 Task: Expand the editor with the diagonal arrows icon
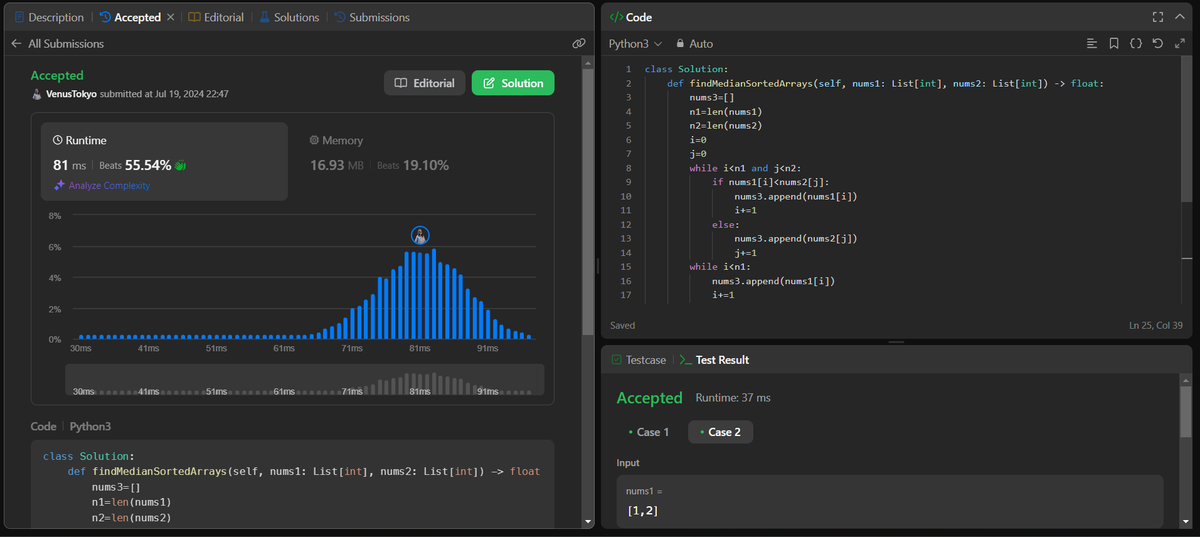coord(1180,44)
